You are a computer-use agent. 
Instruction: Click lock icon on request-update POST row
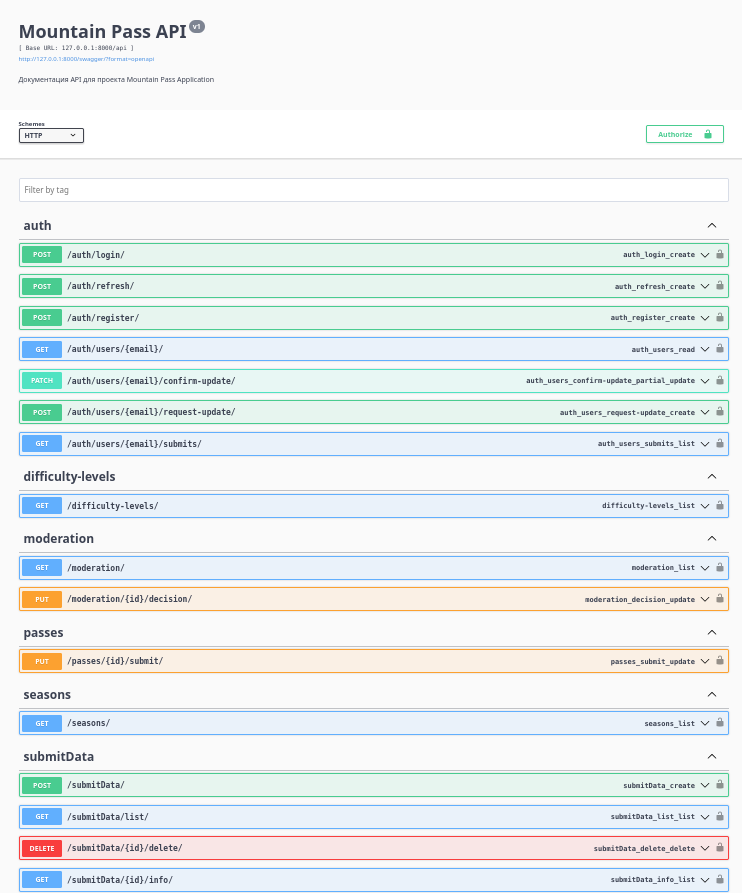pos(720,411)
